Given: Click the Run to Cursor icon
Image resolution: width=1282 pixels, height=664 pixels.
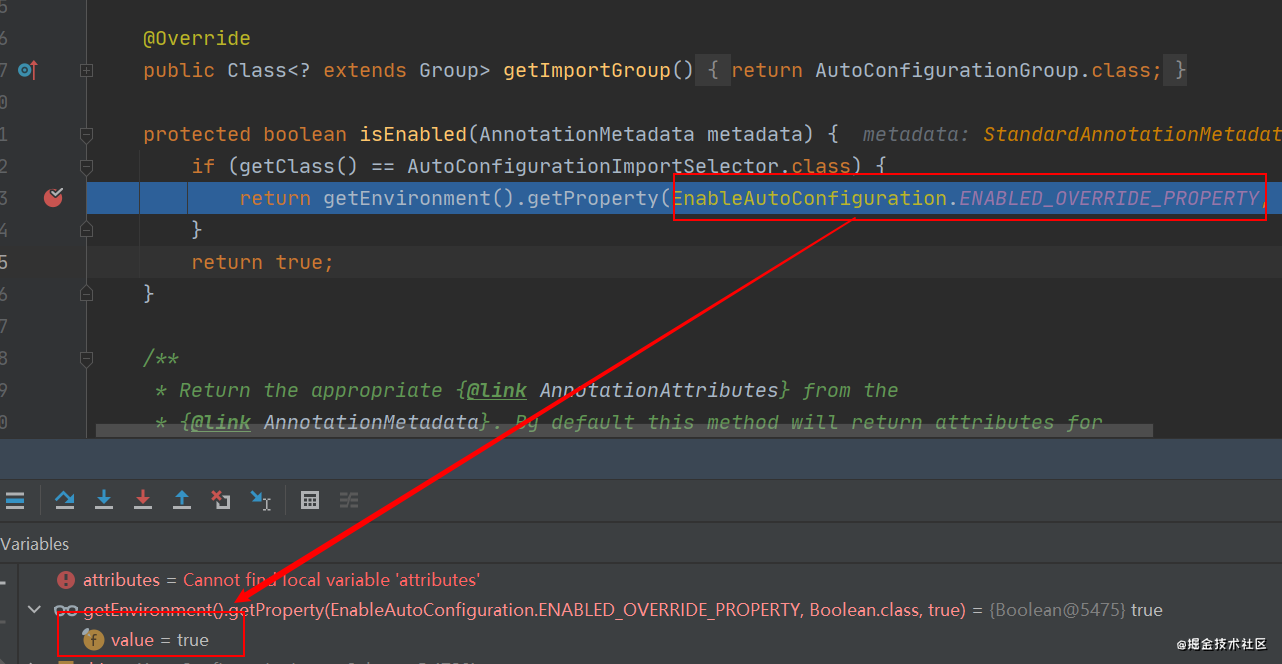Looking at the screenshot, I should pos(260,500).
